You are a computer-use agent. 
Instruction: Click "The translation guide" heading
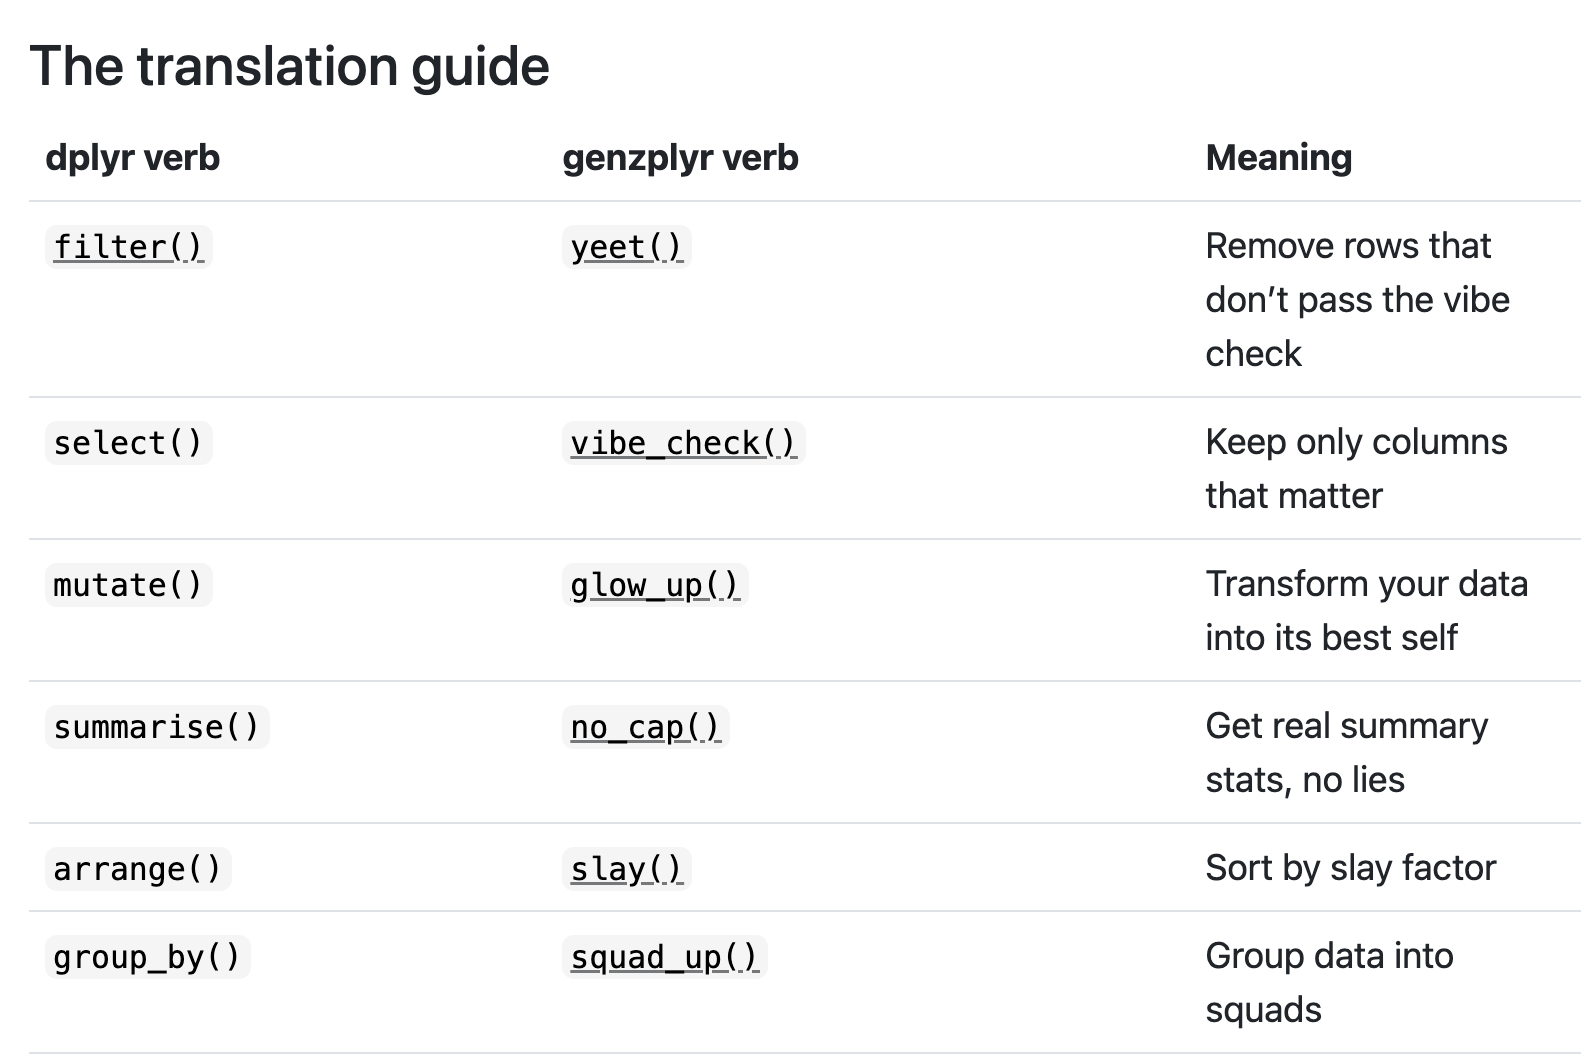[x=289, y=66]
